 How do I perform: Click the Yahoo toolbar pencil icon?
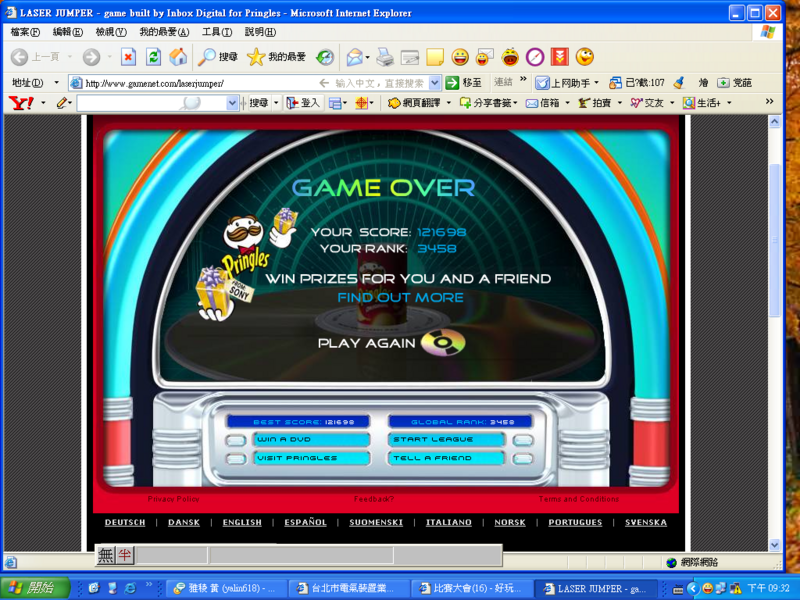[62, 103]
